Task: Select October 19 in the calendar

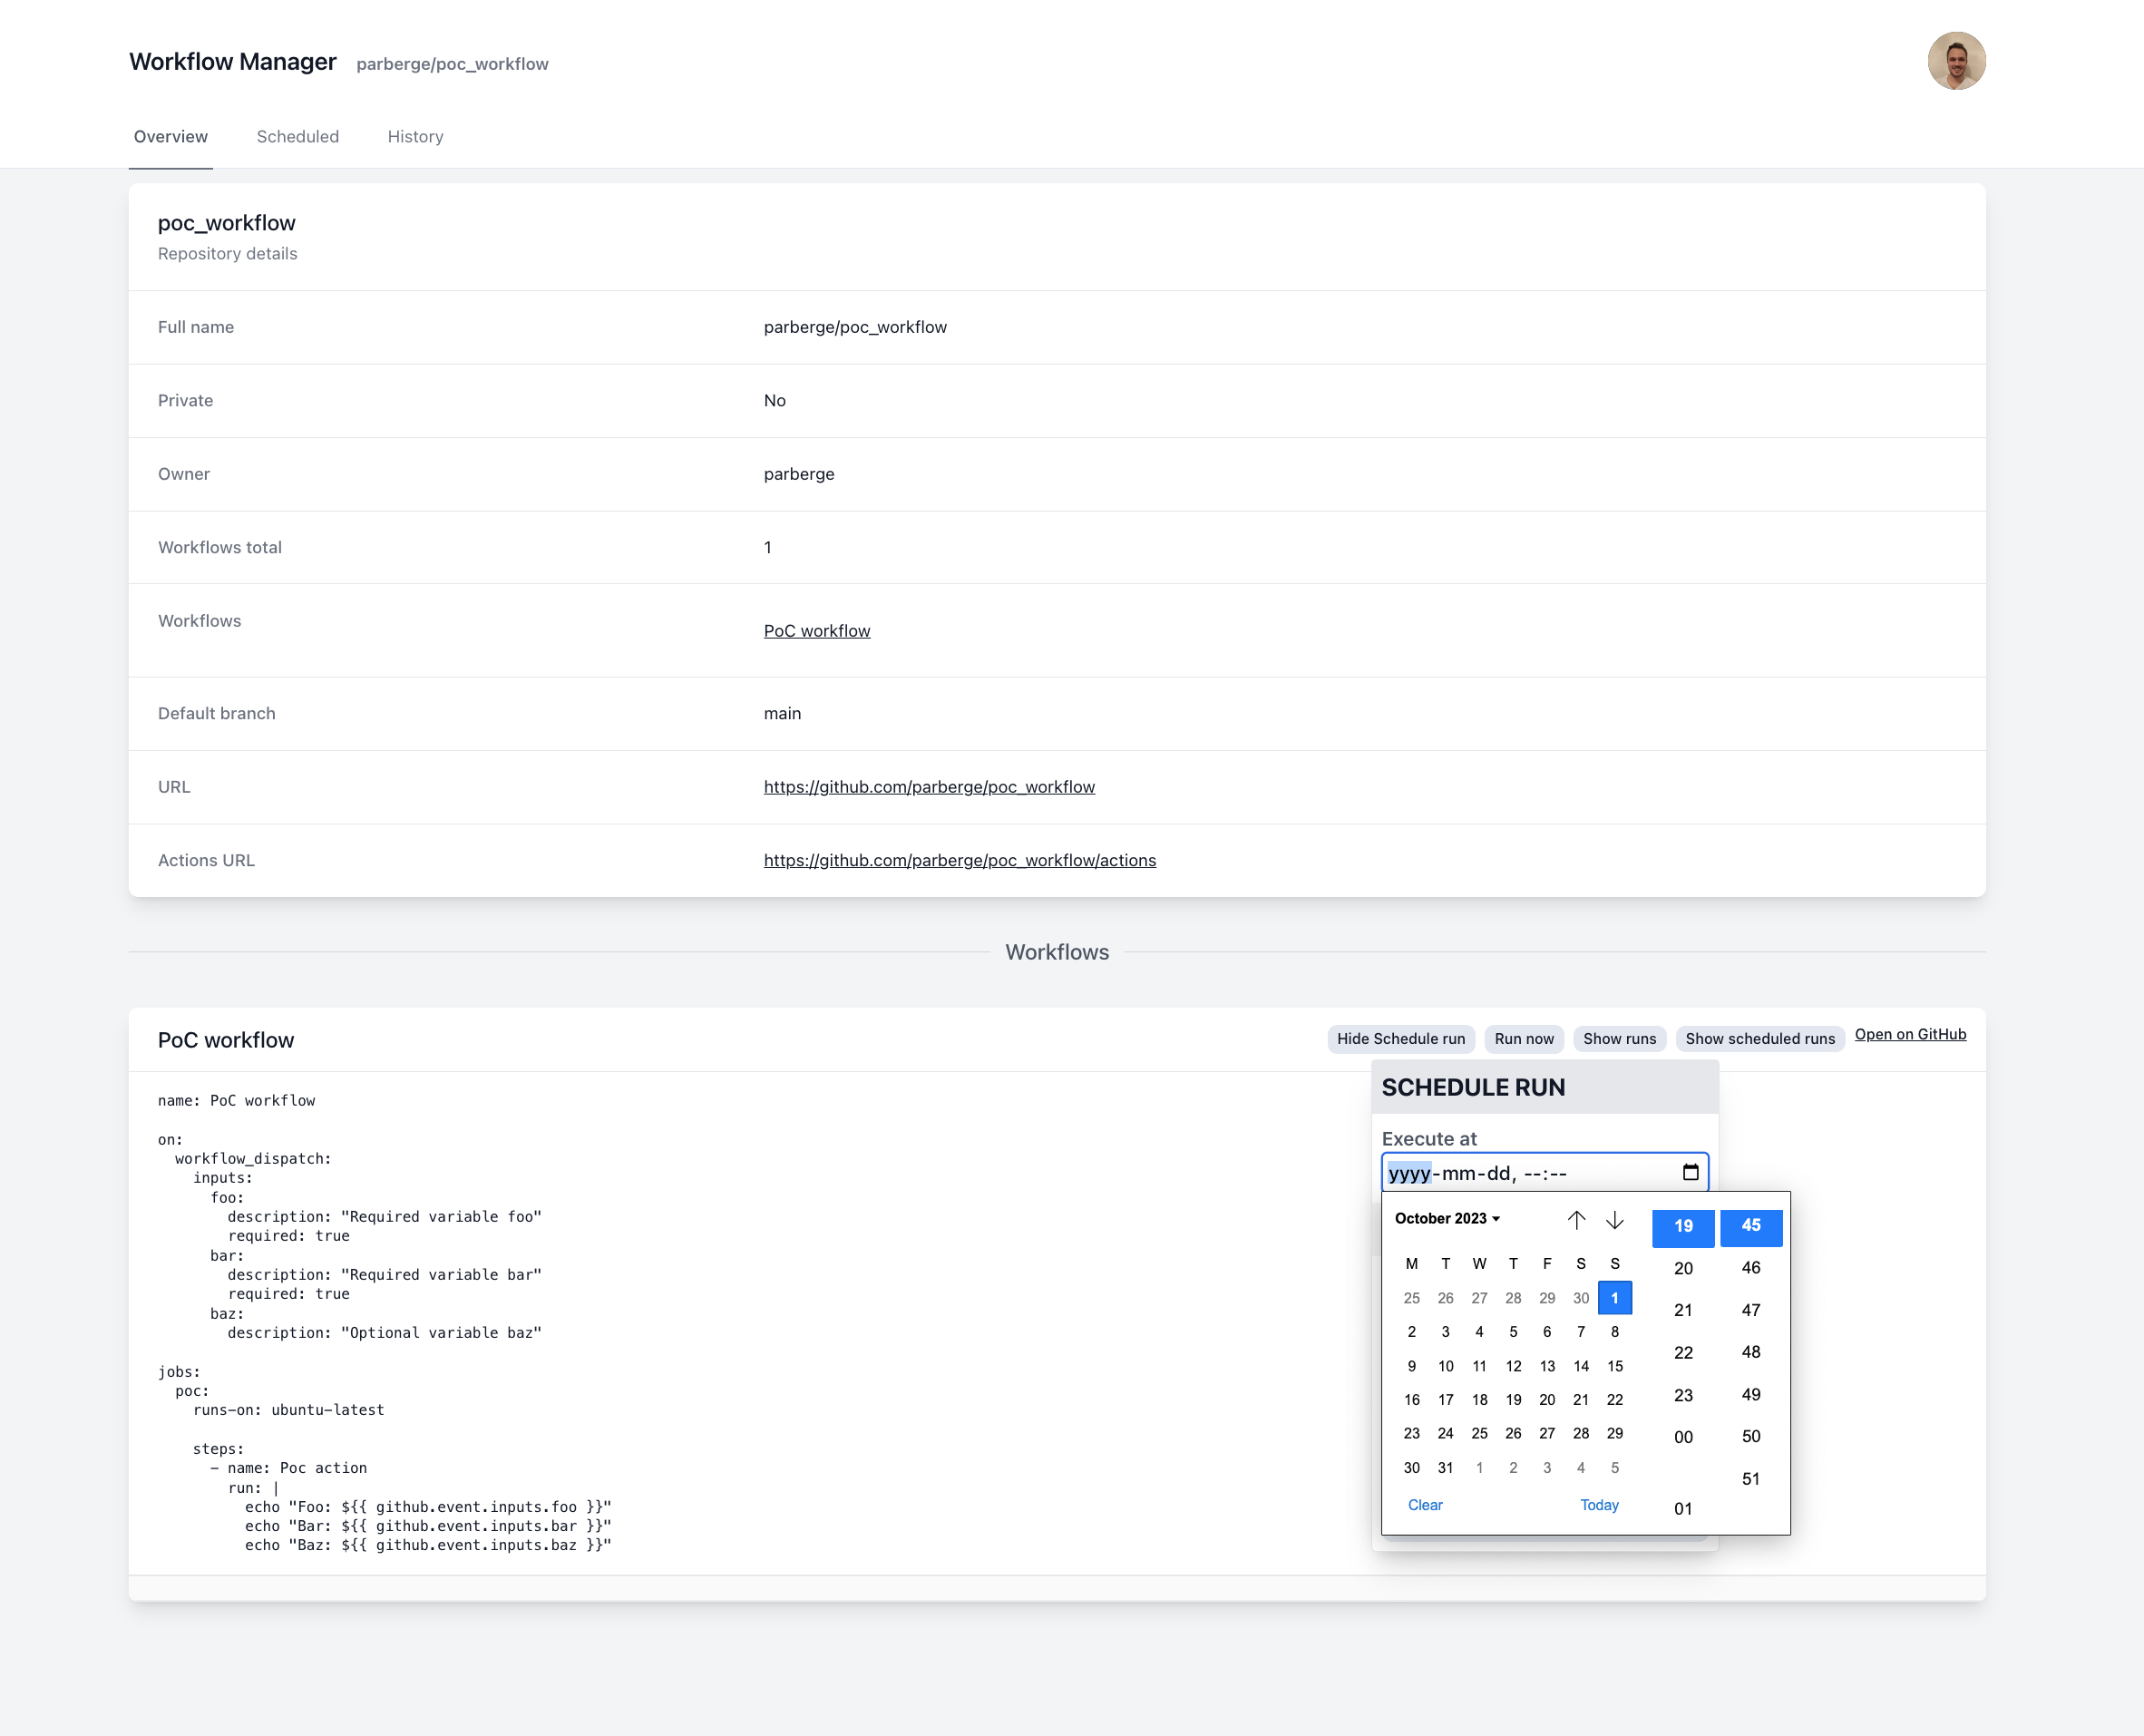Action: coord(1513,1399)
